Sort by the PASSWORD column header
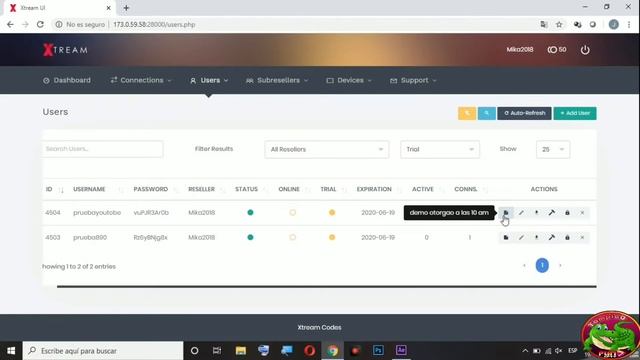Image resolution: width=640 pixels, height=360 pixels. [x=151, y=189]
